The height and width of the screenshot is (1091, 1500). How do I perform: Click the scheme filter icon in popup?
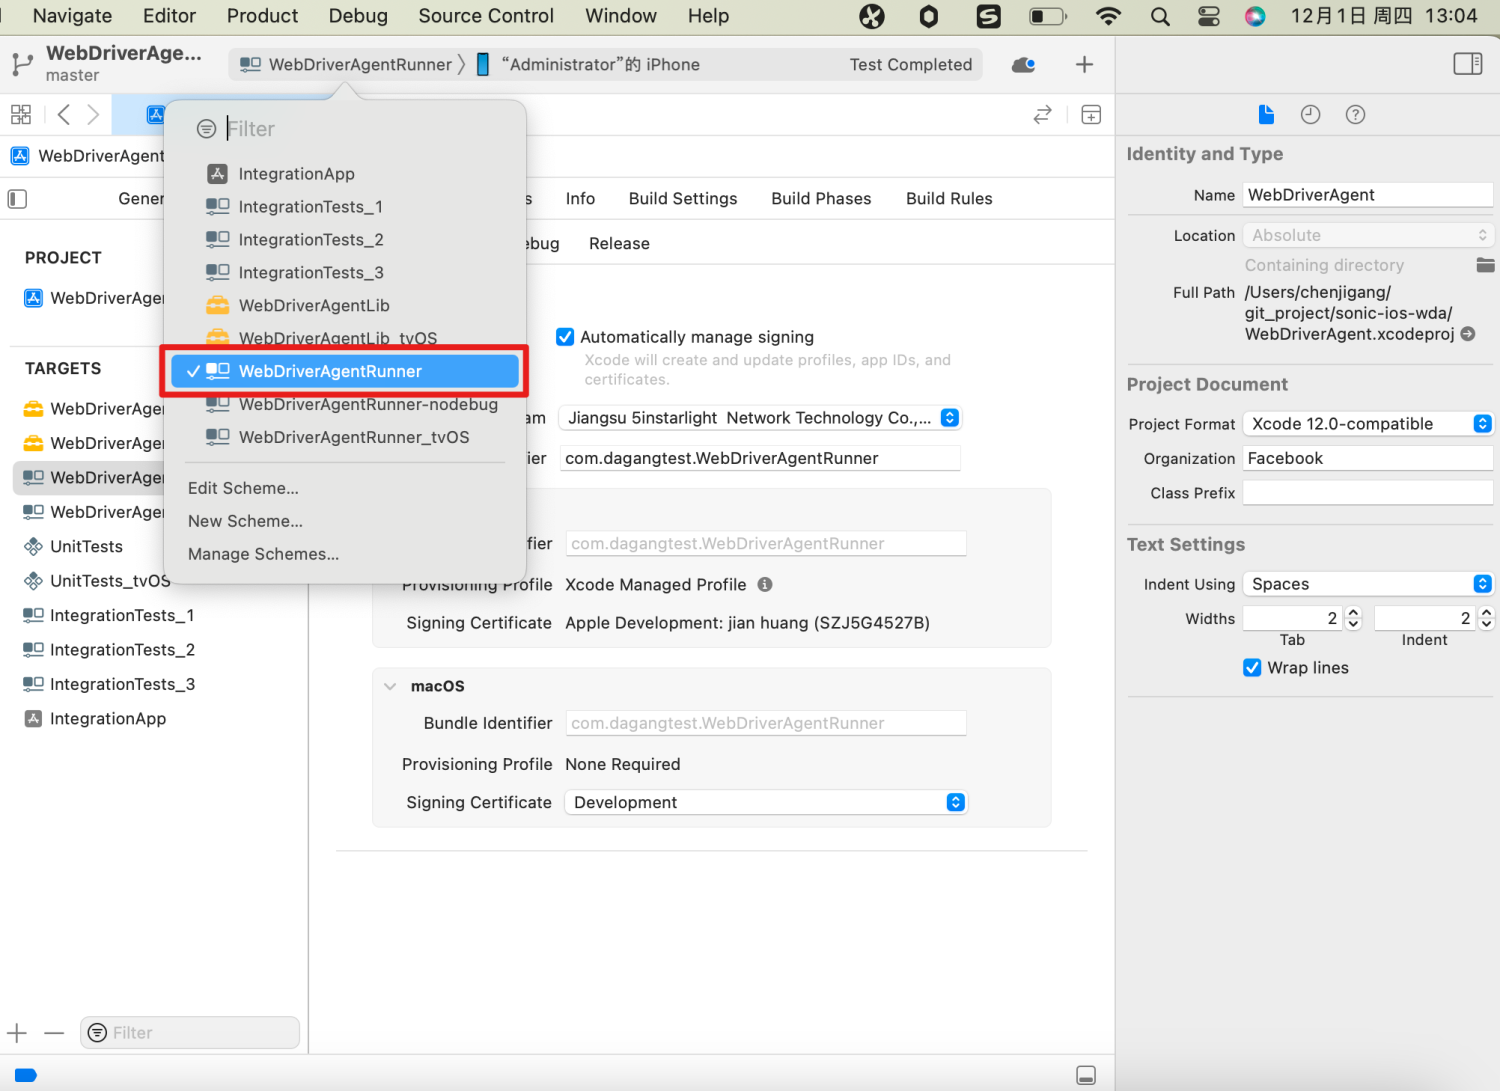[x=206, y=129]
